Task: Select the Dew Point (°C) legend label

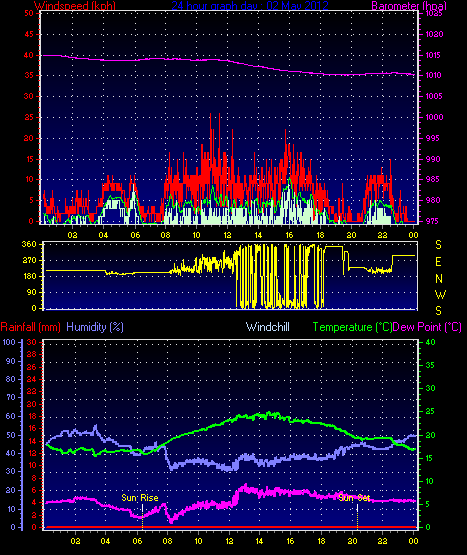Action: [x=427, y=327]
